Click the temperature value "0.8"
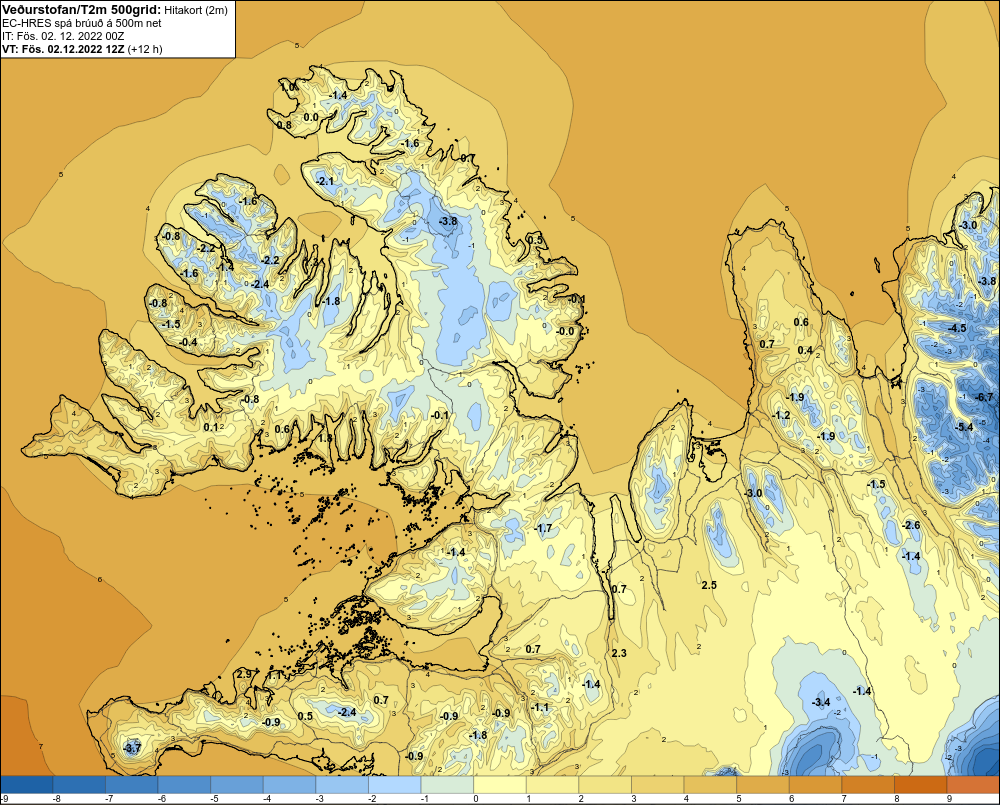Viewport: 1000px width, 805px height. [x=284, y=125]
